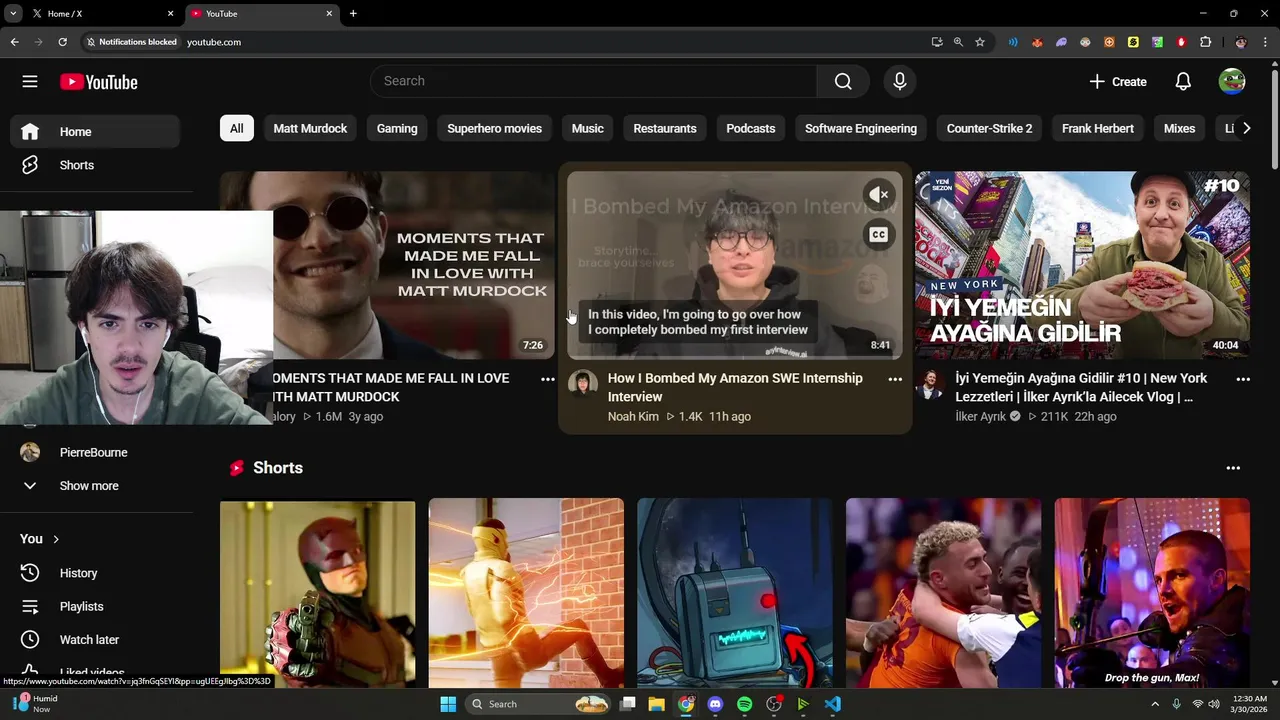Open the yellow Flash short thumbnail
This screenshot has width=1280, height=720.
(526, 593)
